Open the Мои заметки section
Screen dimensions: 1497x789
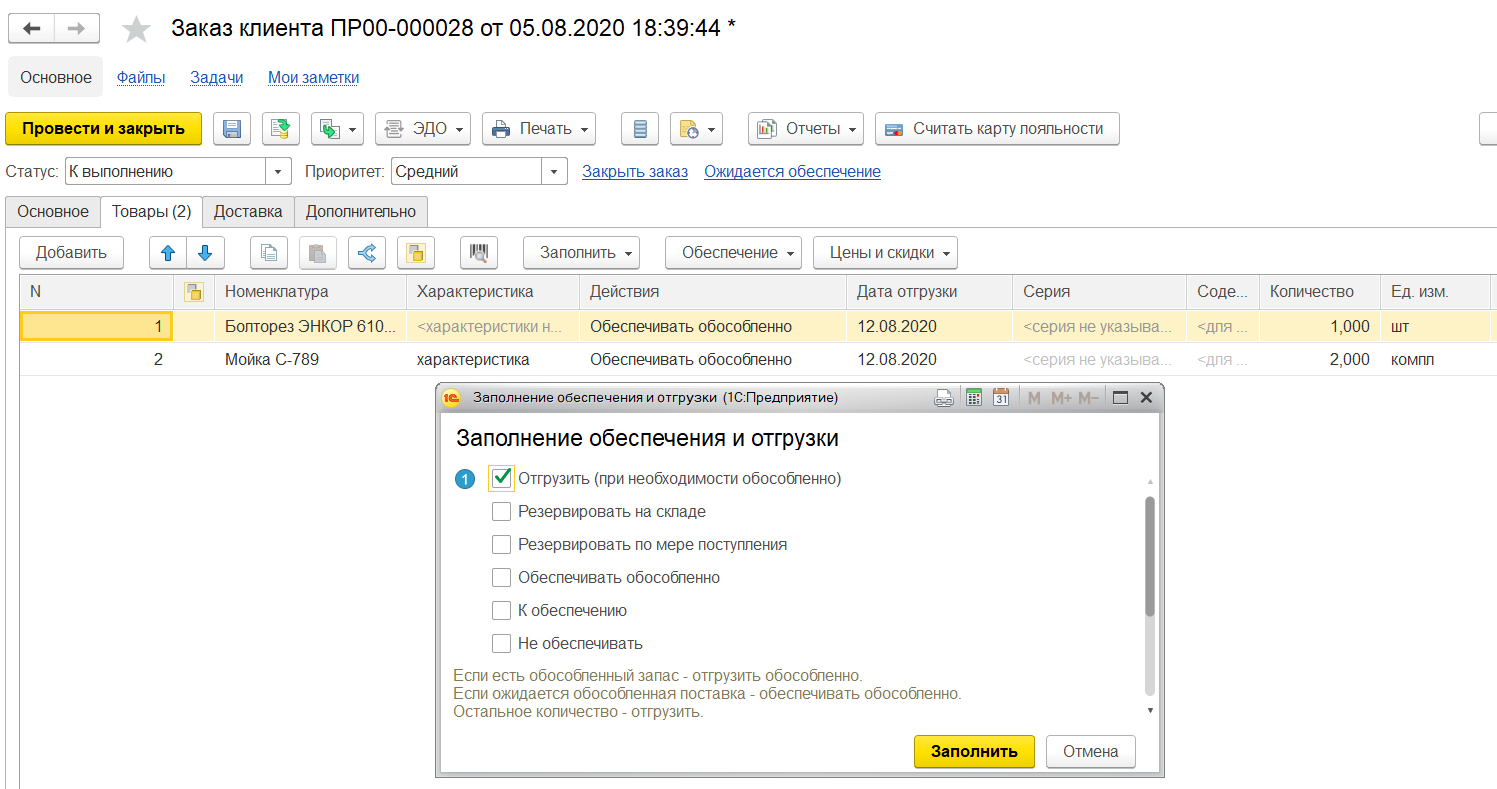click(x=314, y=77)
